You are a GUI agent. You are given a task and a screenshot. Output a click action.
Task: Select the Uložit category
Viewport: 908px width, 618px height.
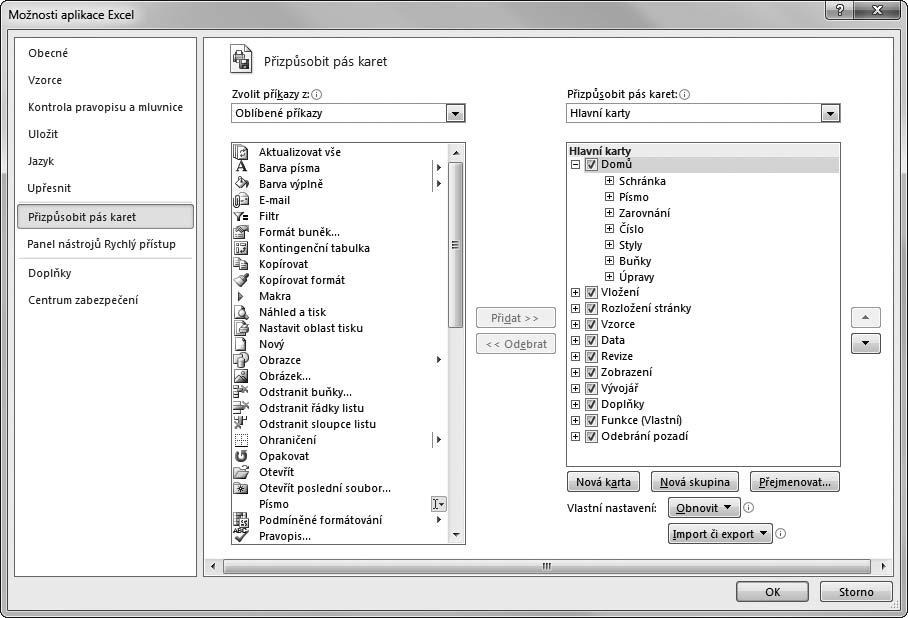coord(43,134)
